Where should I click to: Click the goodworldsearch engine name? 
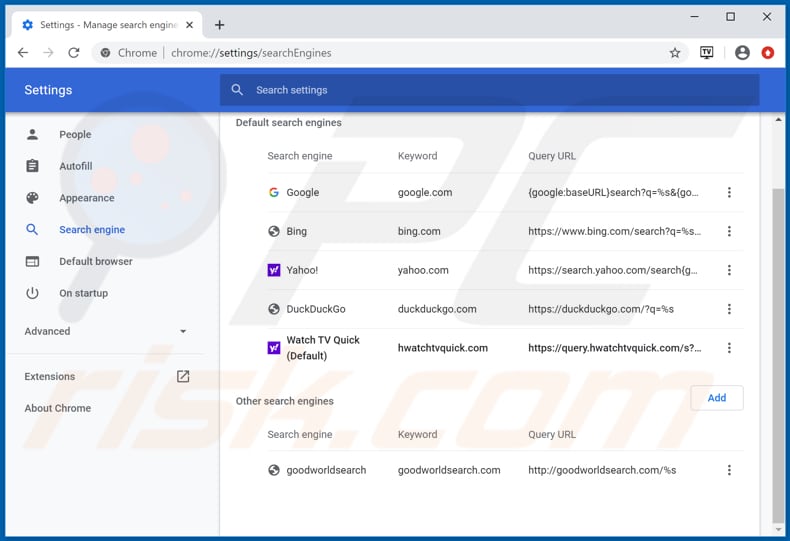(x=326, y=469)
